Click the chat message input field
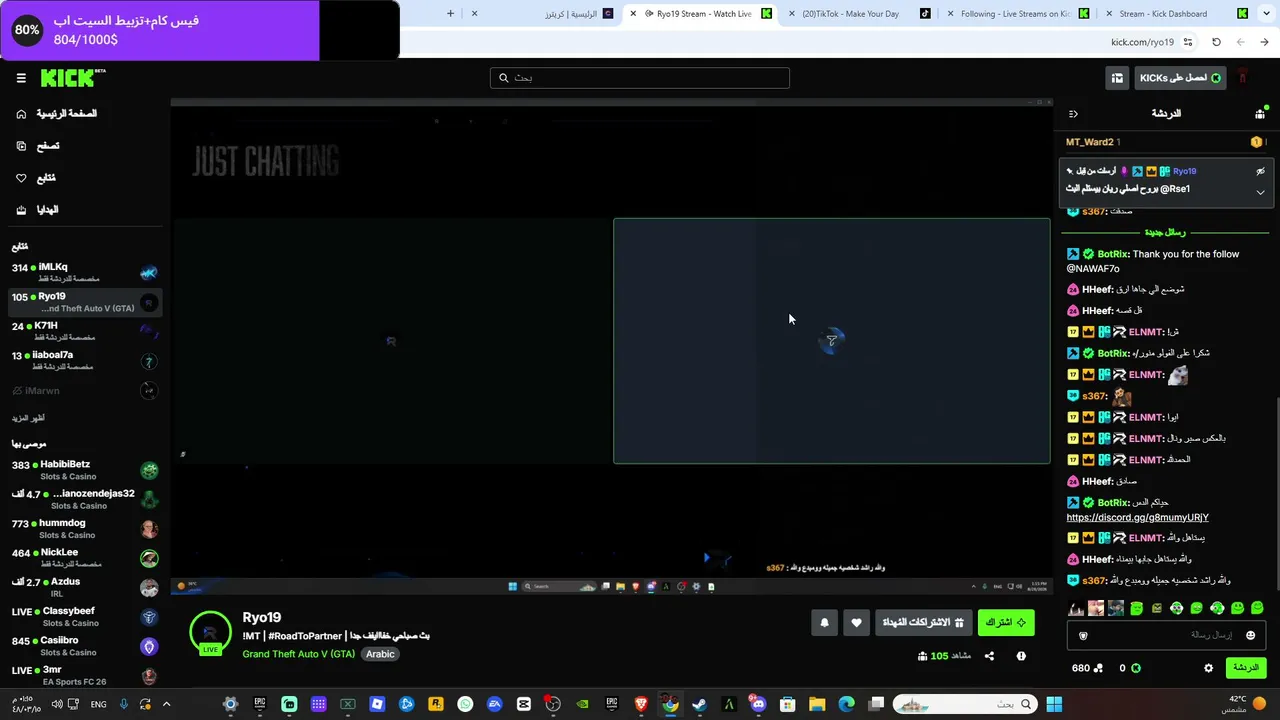 tap(1166, 635)
